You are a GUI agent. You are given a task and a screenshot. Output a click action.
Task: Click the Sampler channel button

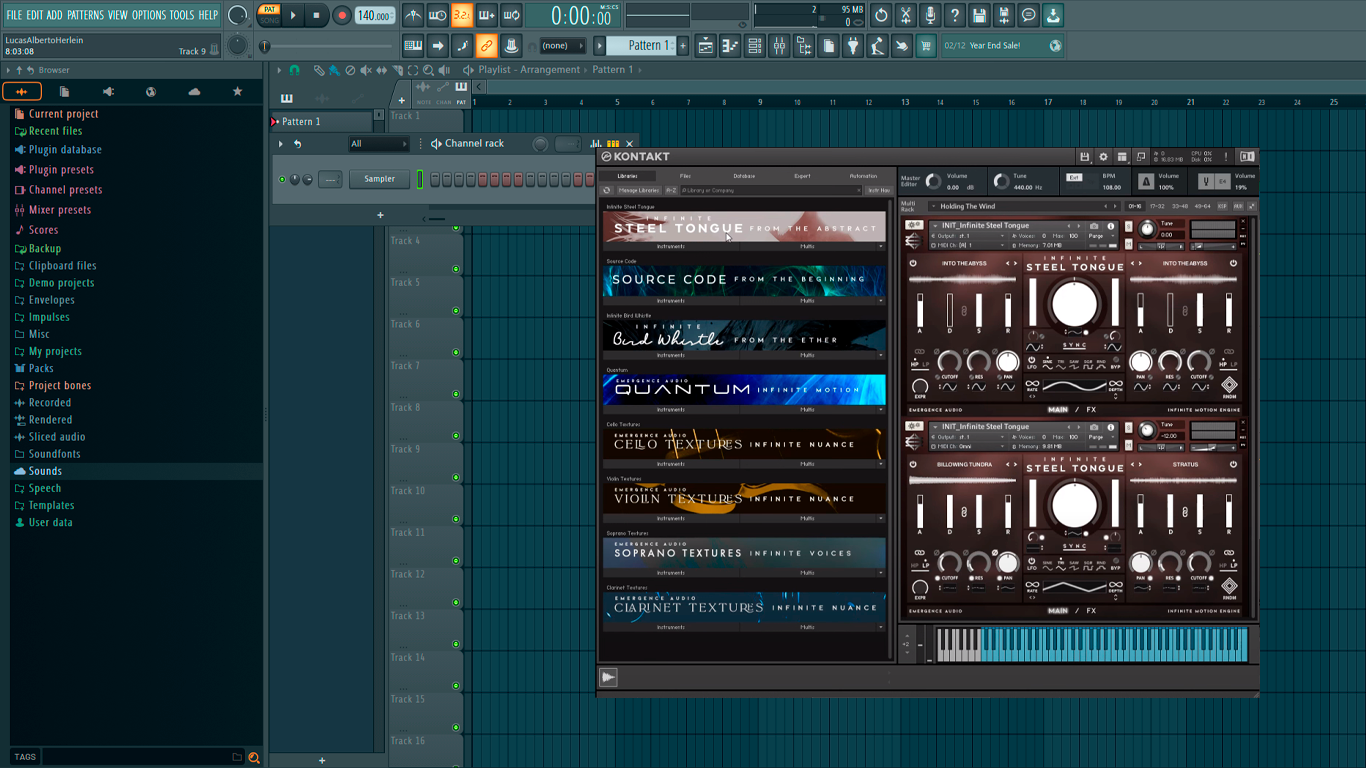(379, 179)
